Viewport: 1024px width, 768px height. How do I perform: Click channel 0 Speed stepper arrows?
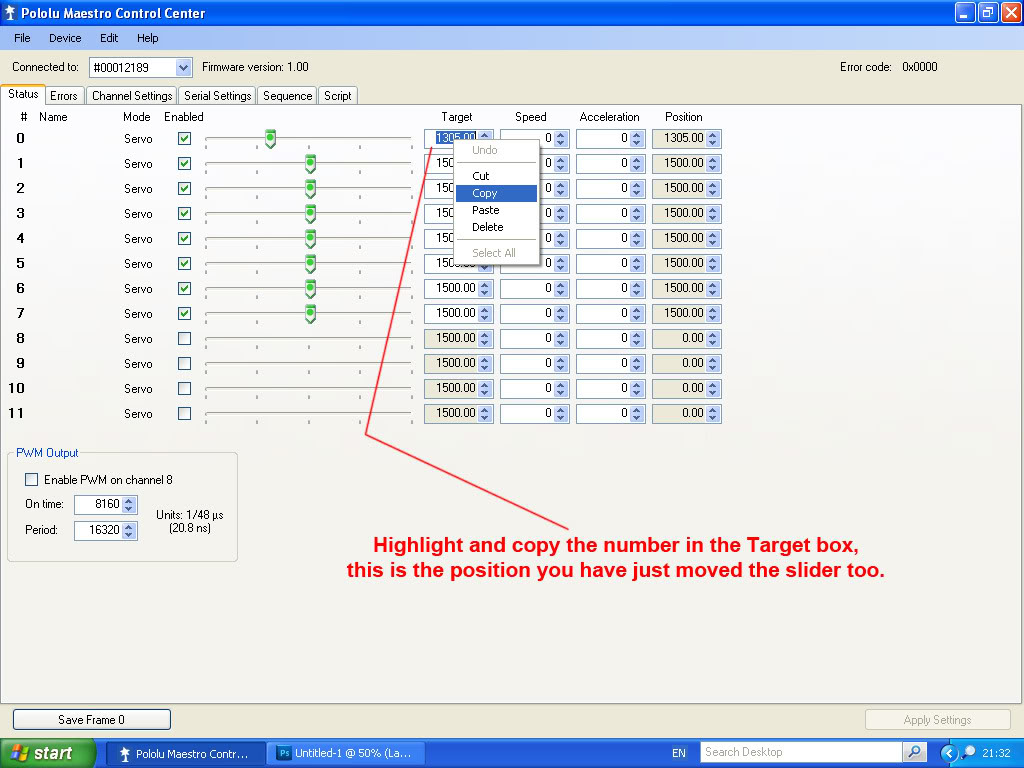point(561,138)
